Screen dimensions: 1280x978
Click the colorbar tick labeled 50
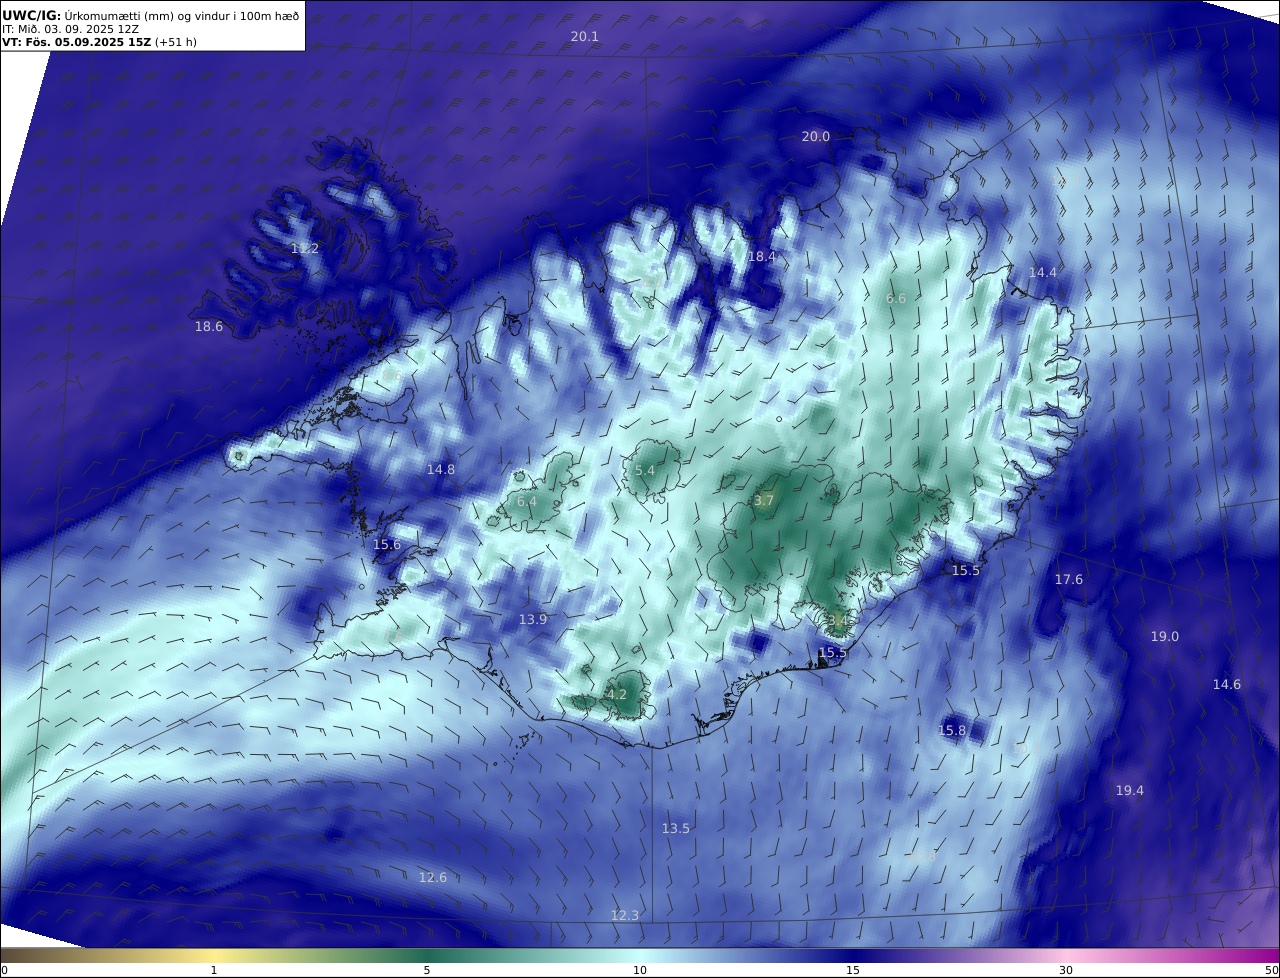click(1272, 970)
